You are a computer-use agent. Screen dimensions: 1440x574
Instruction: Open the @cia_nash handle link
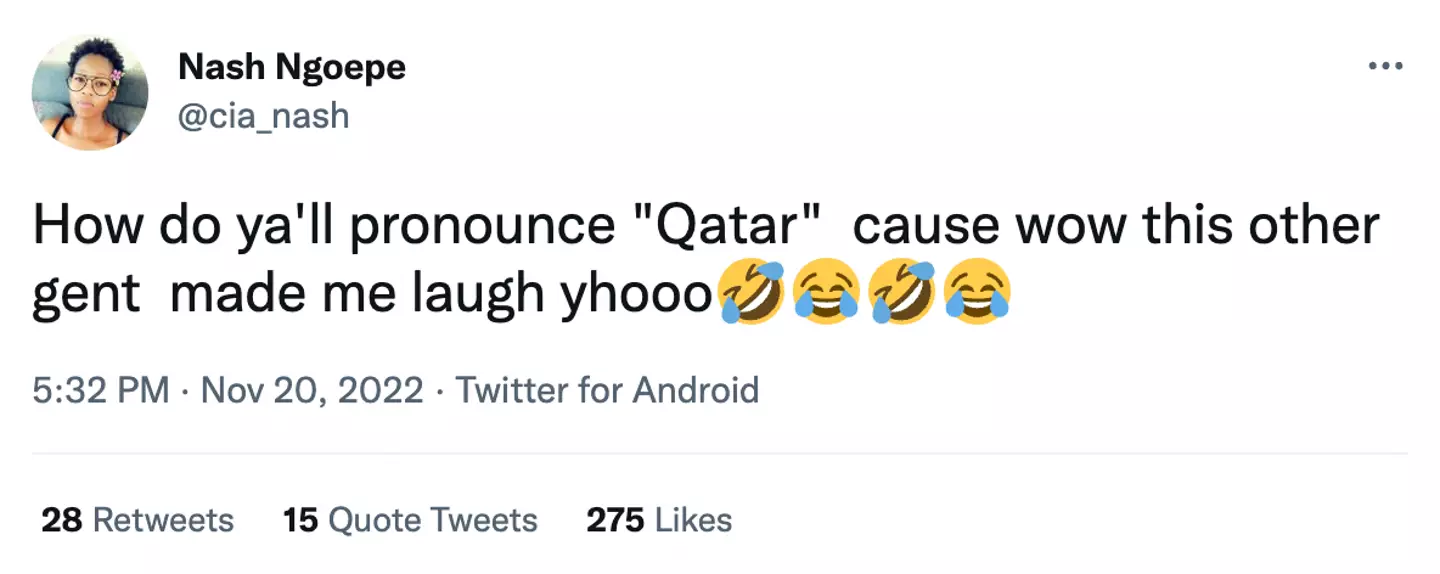[263, 116]
